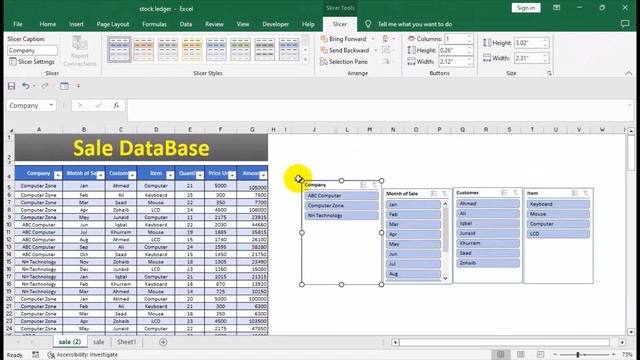640x360 pixels.
Task: Open the Insert tab
Action: click(x=76, y=24)
